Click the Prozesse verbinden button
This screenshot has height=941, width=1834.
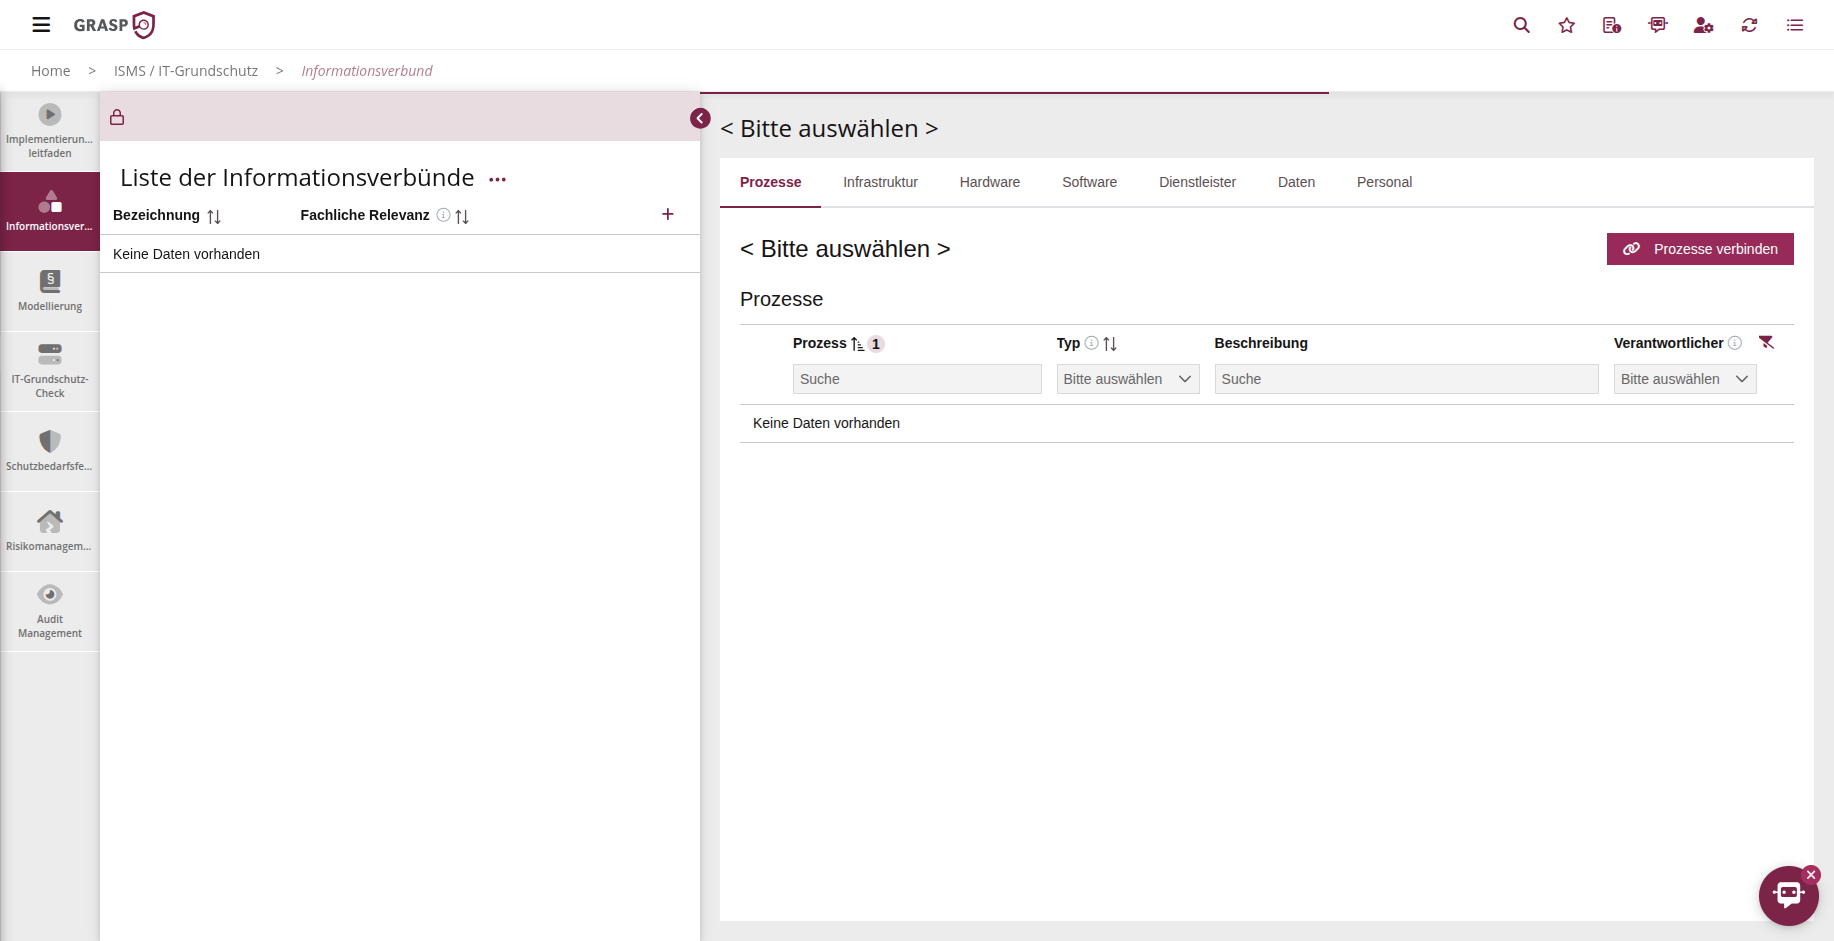pos(1699,249)
